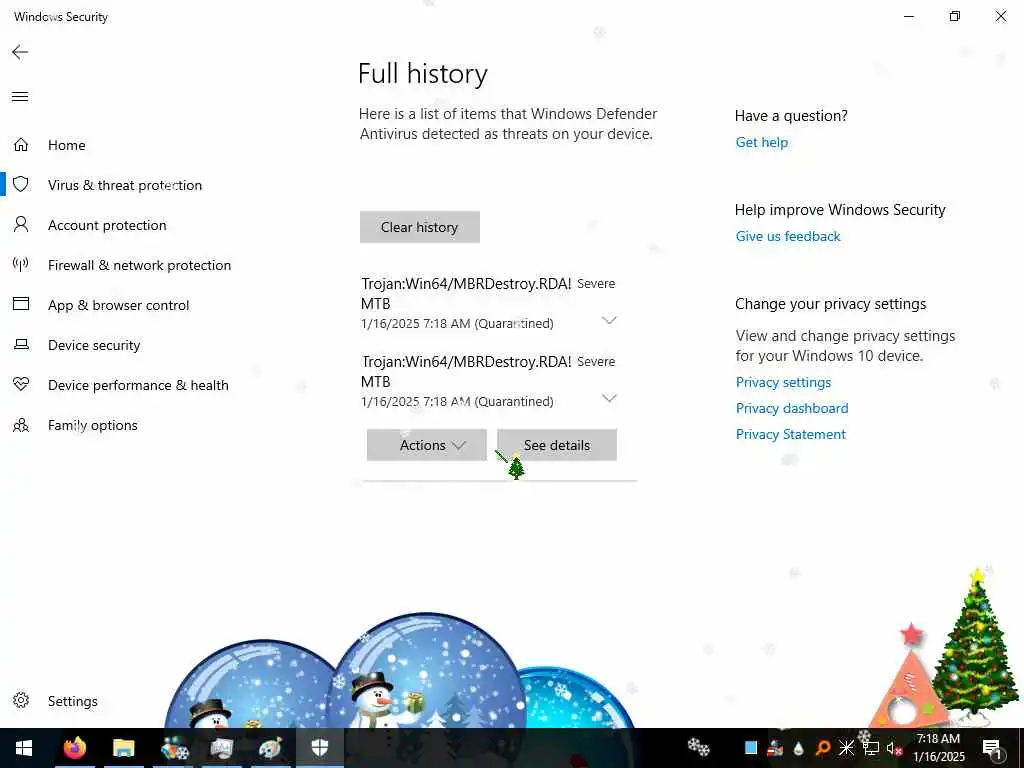Open the snowflake app in taskbar
The height and width of the screenshot is (768, 1024).
tap(174, 748)
